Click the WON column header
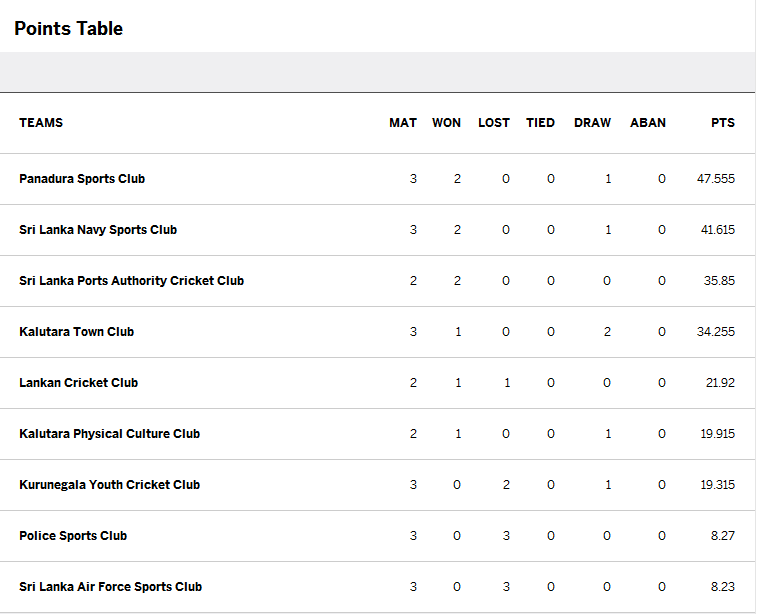This screenshot has height=614, width=757. click(446, 123)
